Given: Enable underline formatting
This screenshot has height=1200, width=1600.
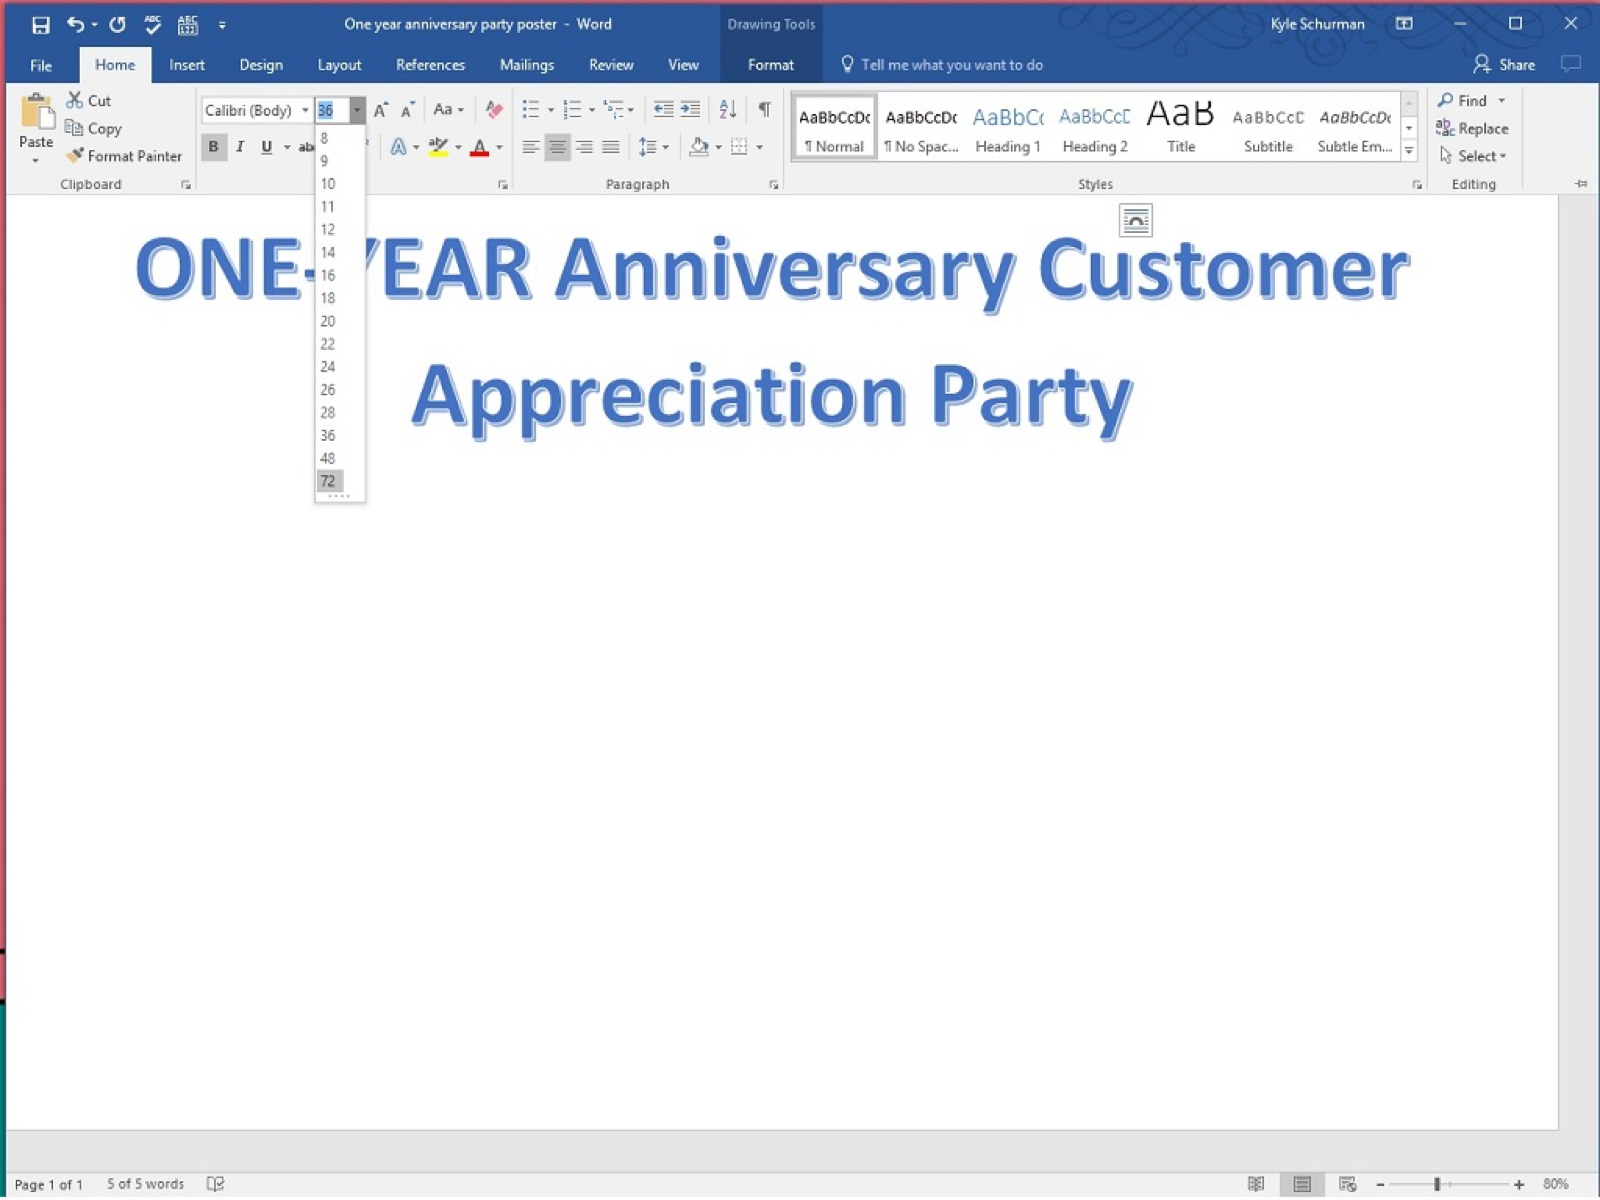Looking at the screenshot, I should point(265,147).
